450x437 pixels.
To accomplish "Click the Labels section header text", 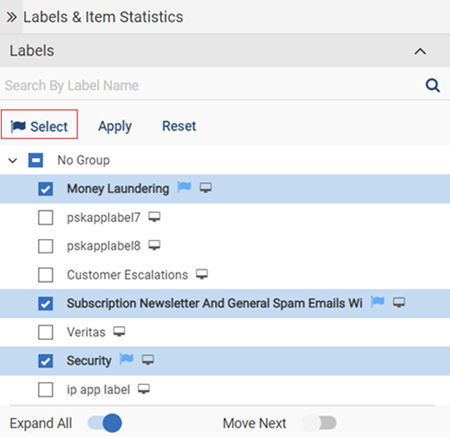I will point(32,51).
